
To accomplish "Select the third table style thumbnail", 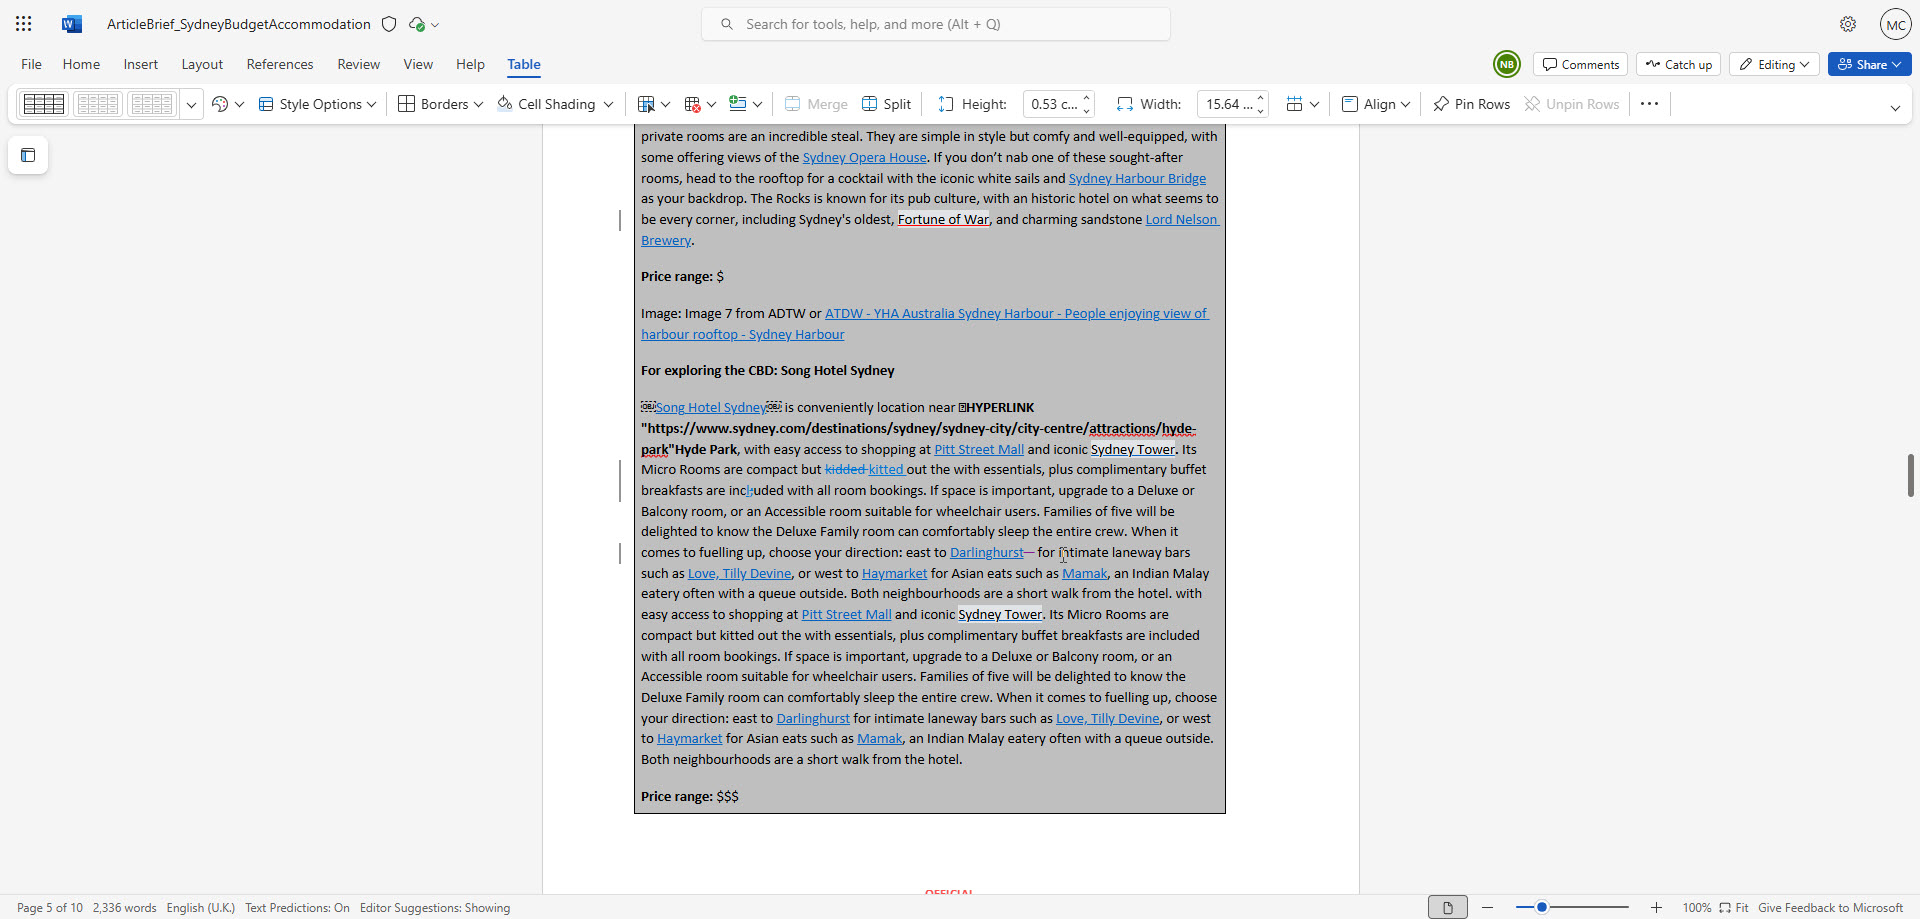I will 152,104.
